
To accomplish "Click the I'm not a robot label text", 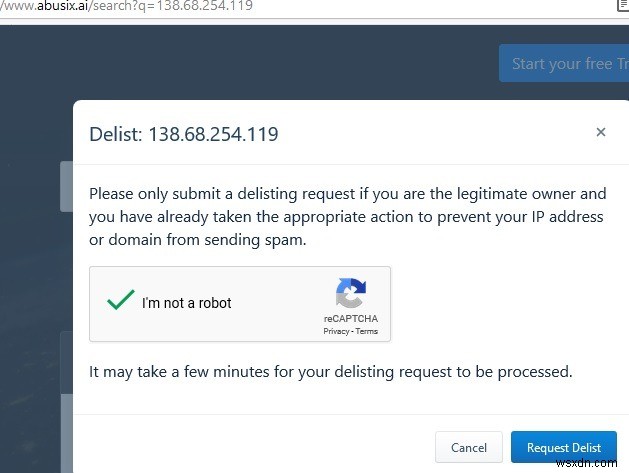I will click(x=187, y=303).
